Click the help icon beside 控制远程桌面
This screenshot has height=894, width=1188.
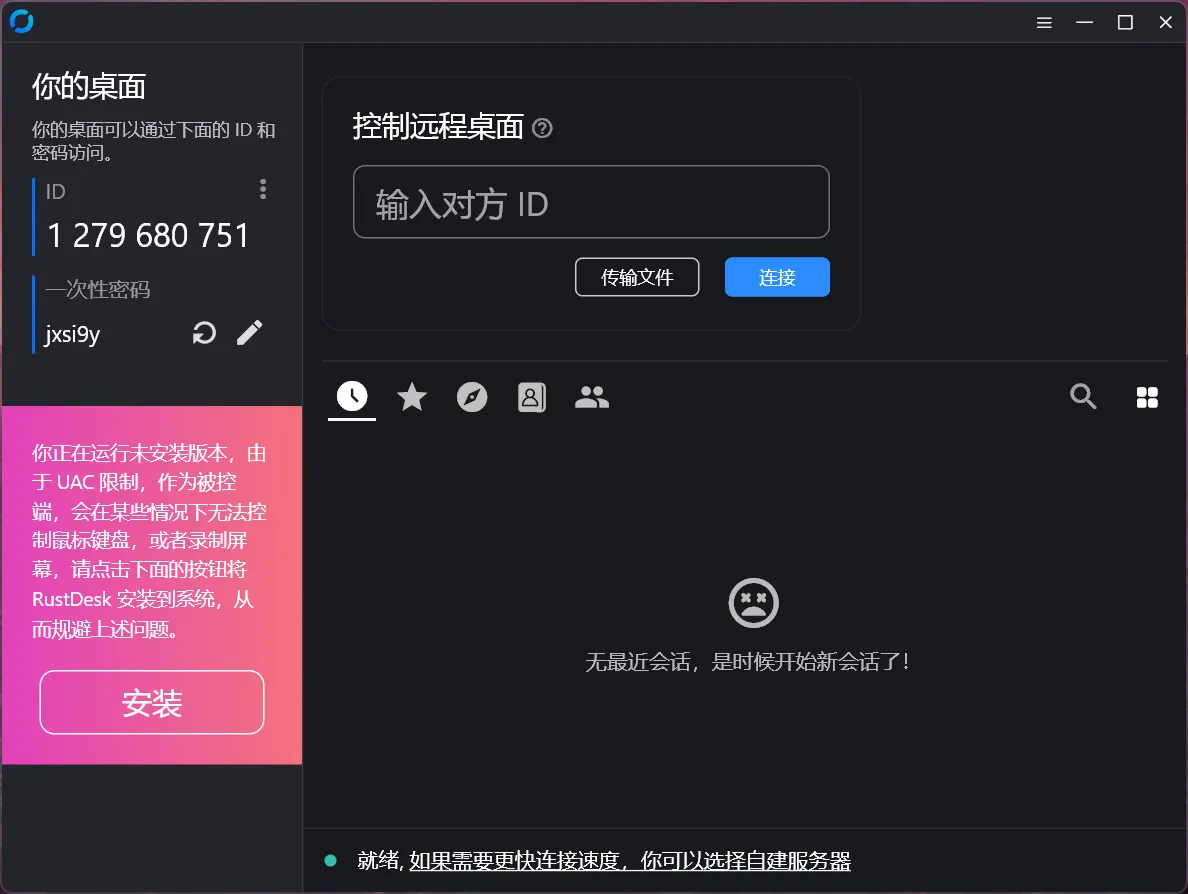(542, 128)
